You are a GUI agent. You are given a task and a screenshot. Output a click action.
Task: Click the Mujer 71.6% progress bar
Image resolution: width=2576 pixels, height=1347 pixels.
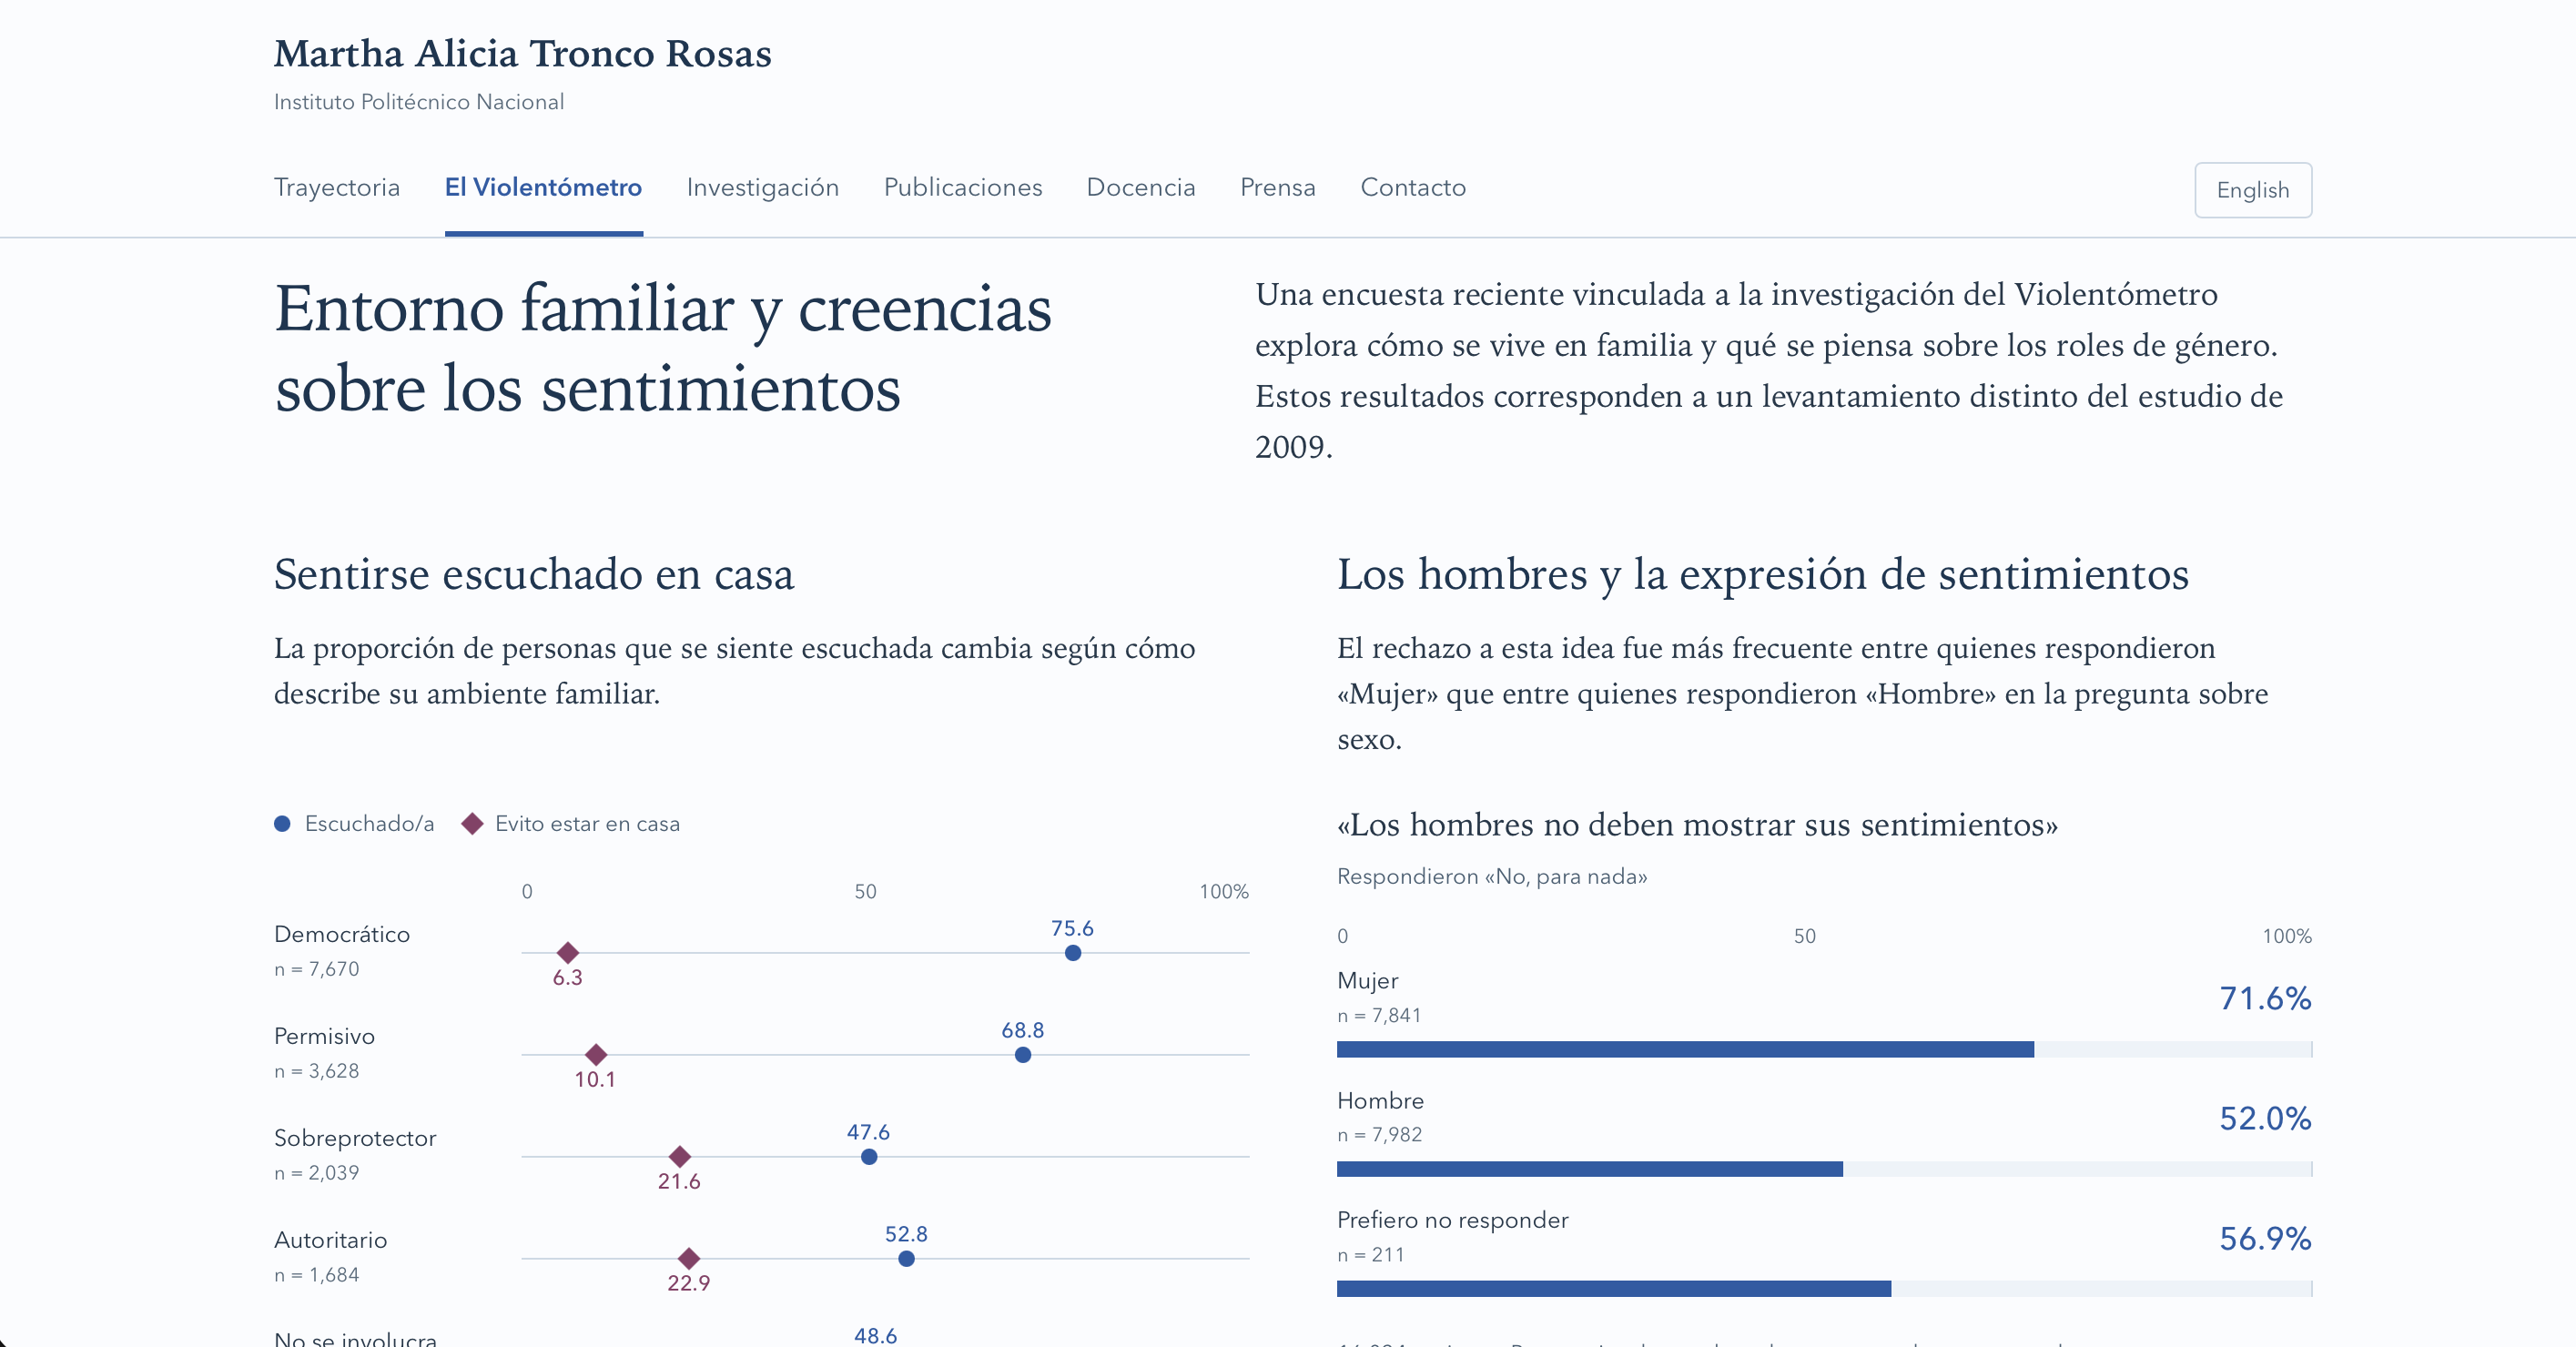(1824, 1049)
